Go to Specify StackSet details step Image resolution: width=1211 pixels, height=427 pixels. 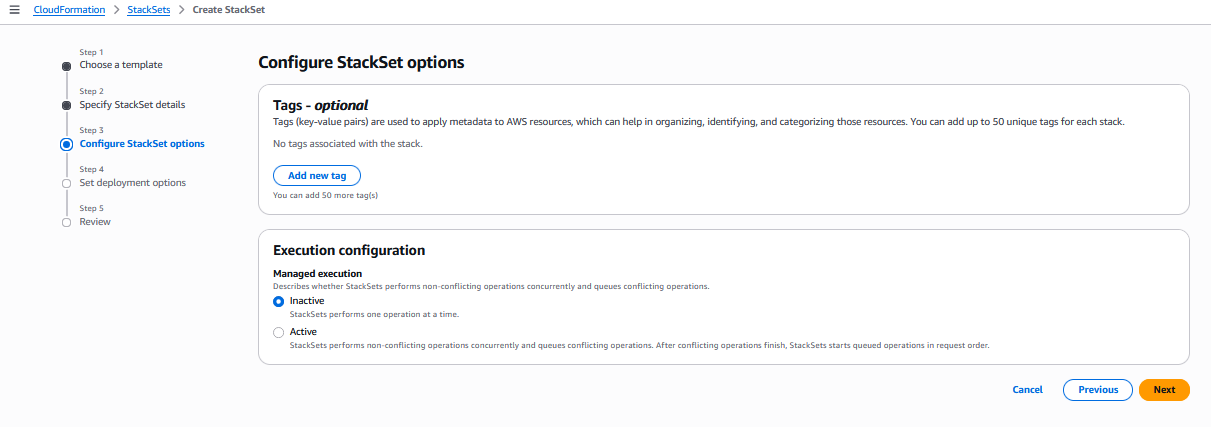(x=132, y=105)
